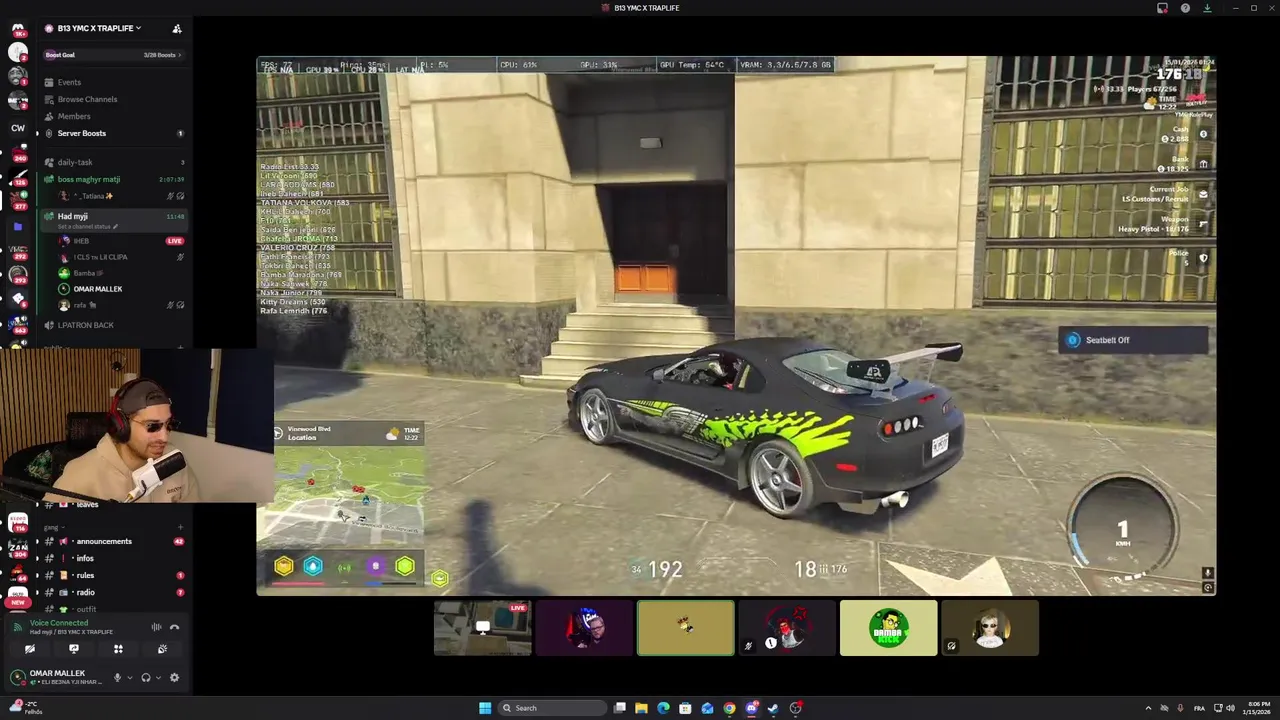Viewport: 1280px width, 720px height.
Task: Open the Windows Start menu
Action: click(x=485, y=708)
